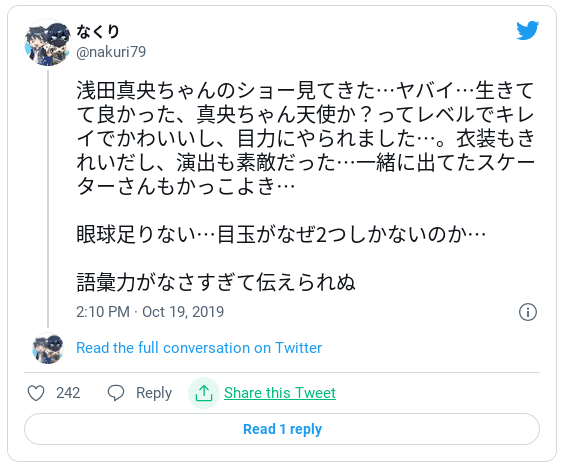This screenshot has height=465, width=563.
Task: Open the なくり display name
Action: click(98, 31)
